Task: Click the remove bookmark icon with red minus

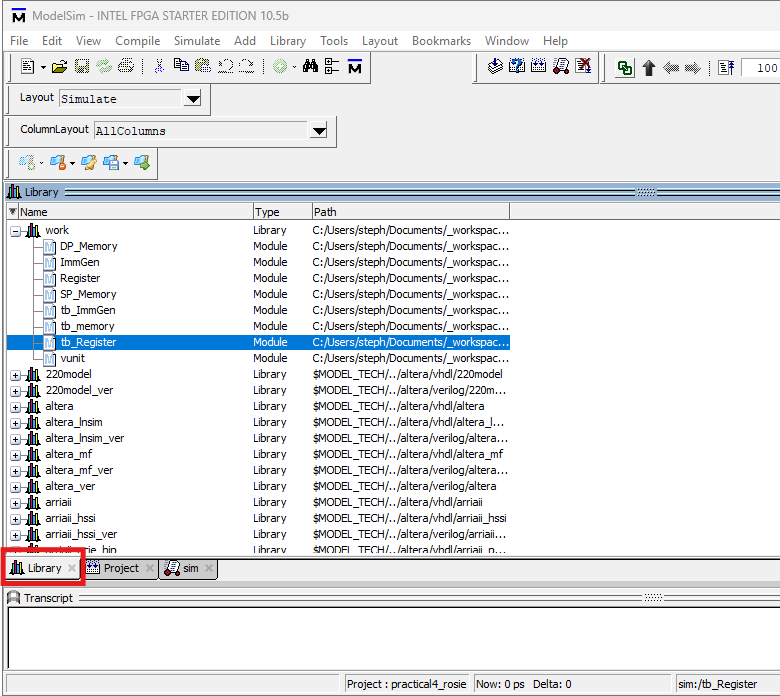Action: tap(58, 162)
